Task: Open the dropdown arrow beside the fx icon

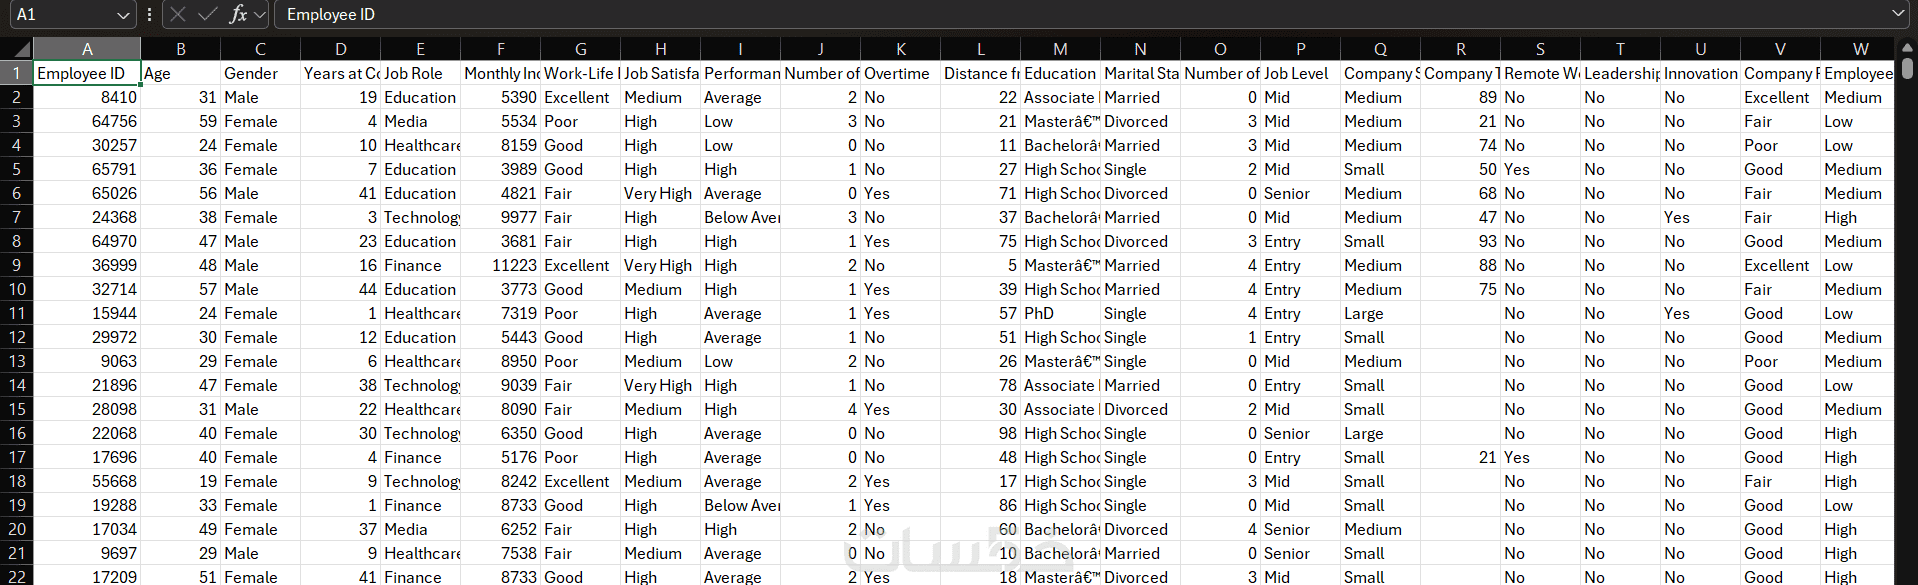Action: [260, 14]
